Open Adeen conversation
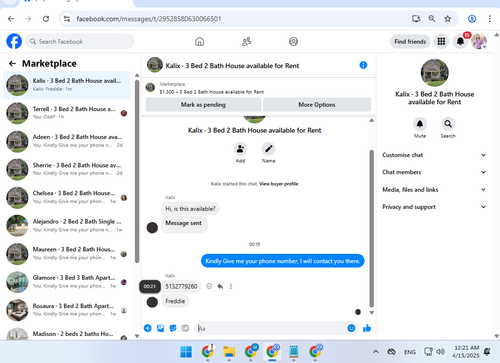Viewport: 500px width, 363px height. pos(67,141)
